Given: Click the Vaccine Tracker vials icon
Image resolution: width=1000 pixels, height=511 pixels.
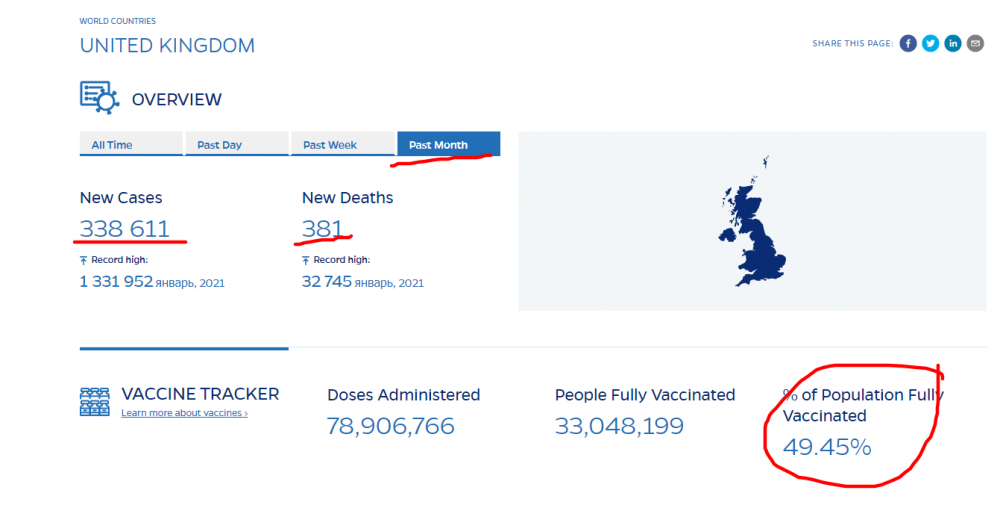Looking at the screenshot, I should click(x=94, y=401).
